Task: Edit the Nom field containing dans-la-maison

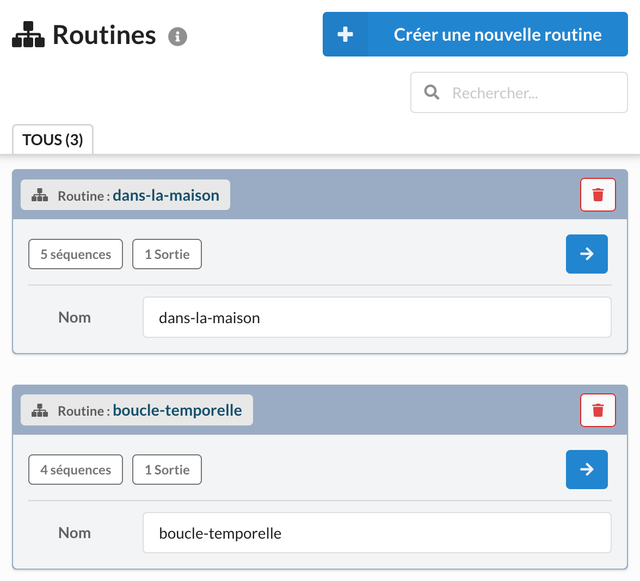Action: pyautogui.click(x=377, y=317)
